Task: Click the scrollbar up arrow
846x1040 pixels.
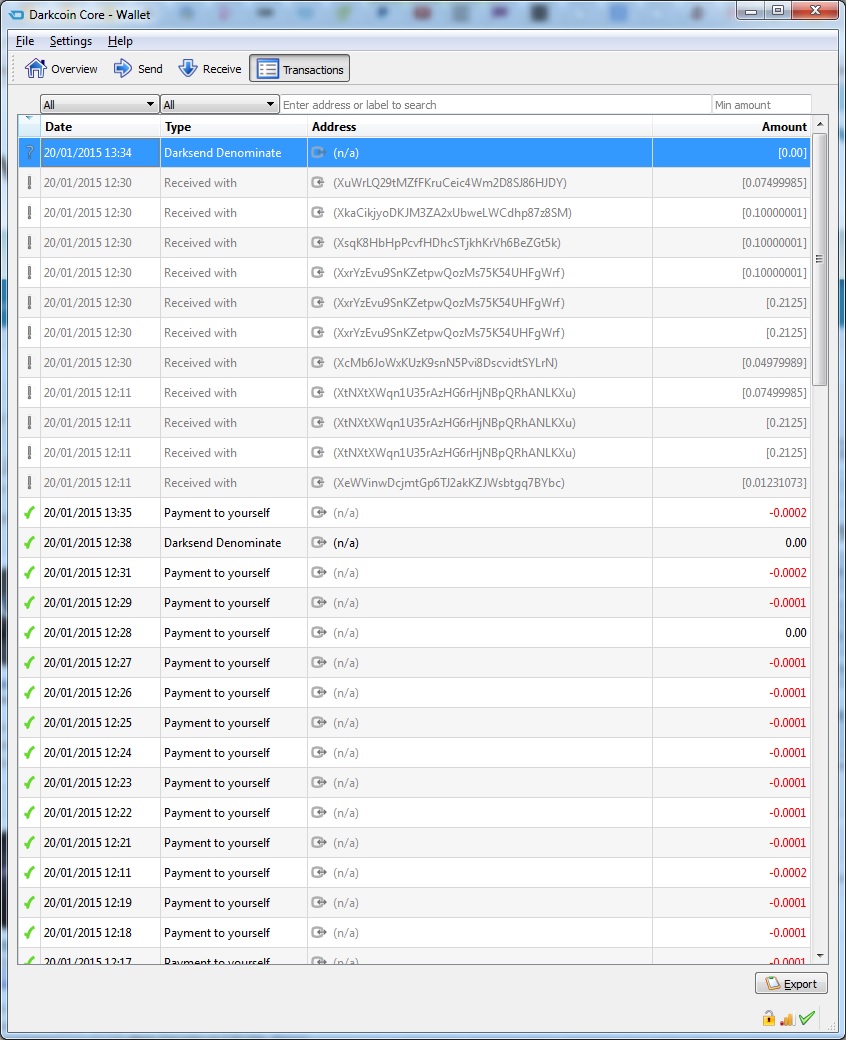Action: [820, 125]
